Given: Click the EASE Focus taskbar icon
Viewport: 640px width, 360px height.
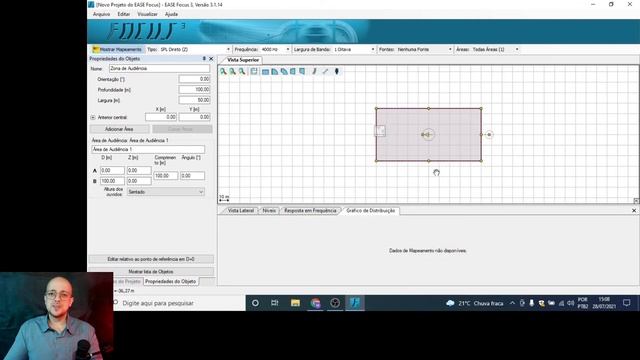Looking at the screenshot, I should tap(355, 303).
